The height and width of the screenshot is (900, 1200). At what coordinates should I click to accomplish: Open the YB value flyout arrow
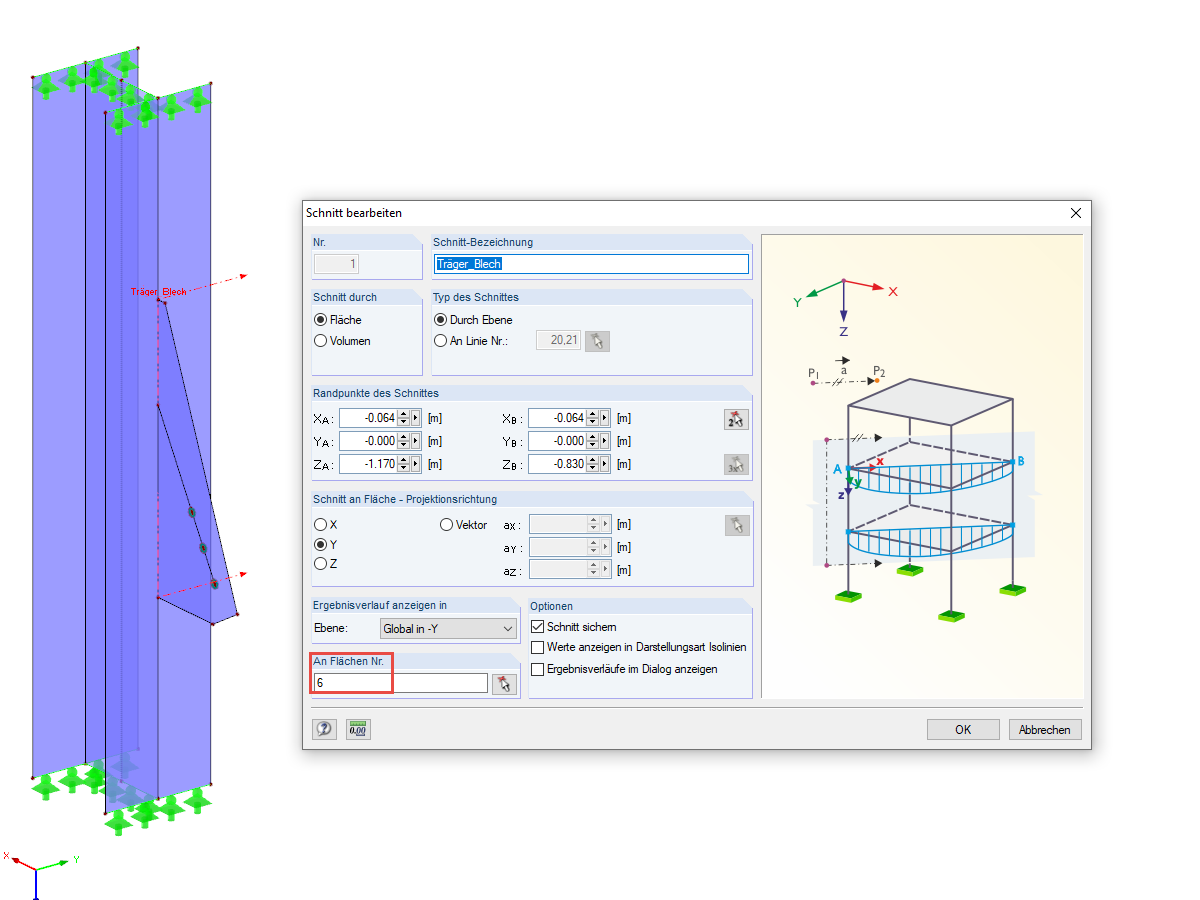605,441
